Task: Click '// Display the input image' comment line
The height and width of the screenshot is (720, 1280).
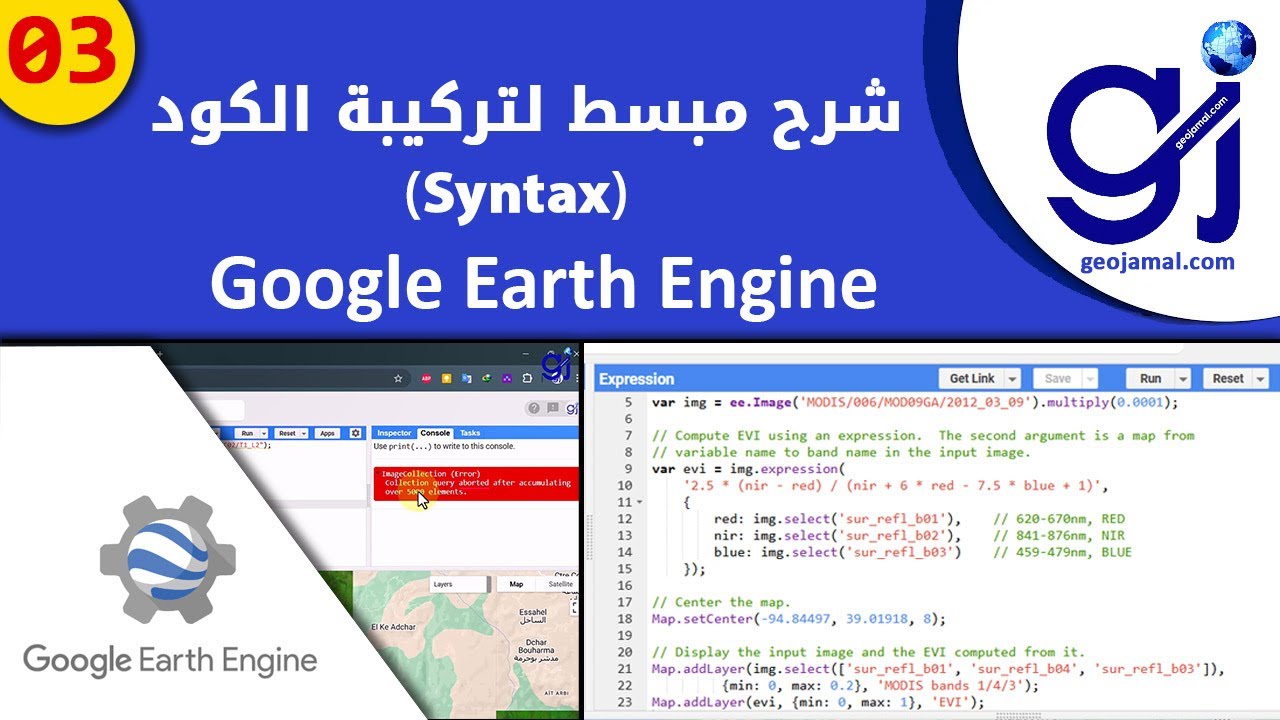Action: point(868,652)
